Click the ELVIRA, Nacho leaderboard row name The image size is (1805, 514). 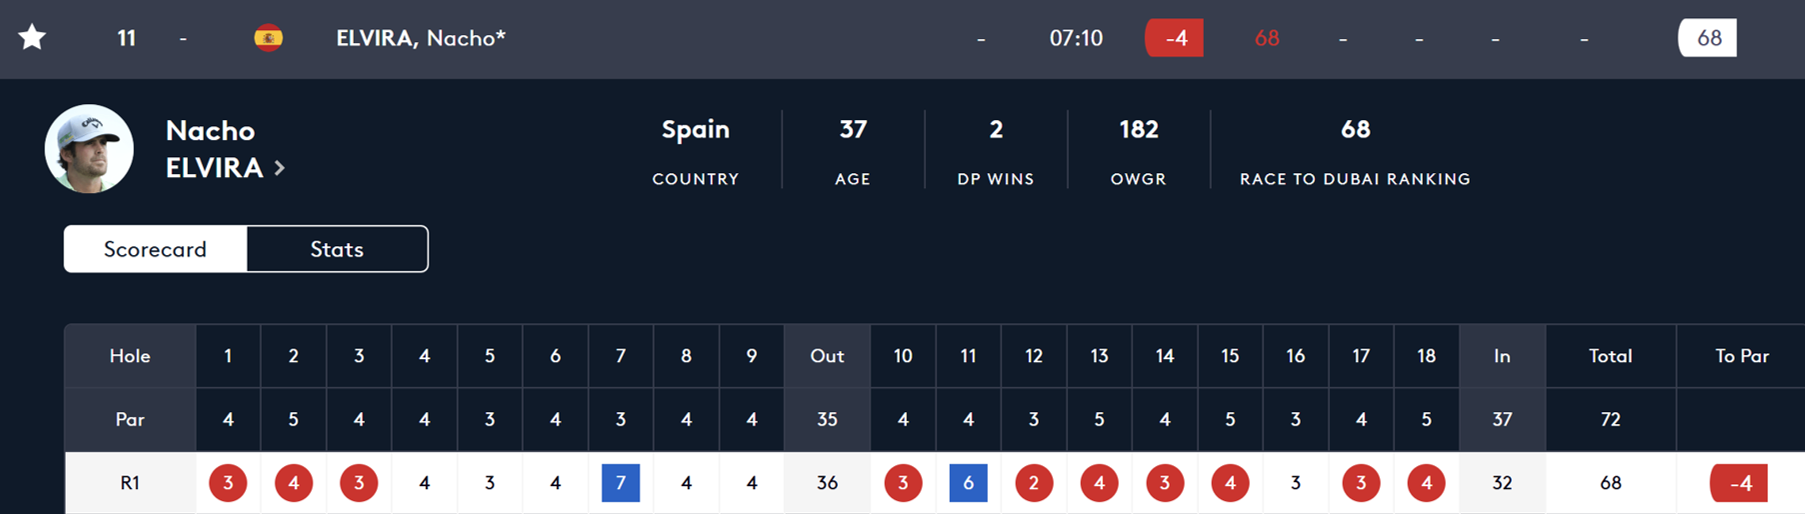pos(420,38)
